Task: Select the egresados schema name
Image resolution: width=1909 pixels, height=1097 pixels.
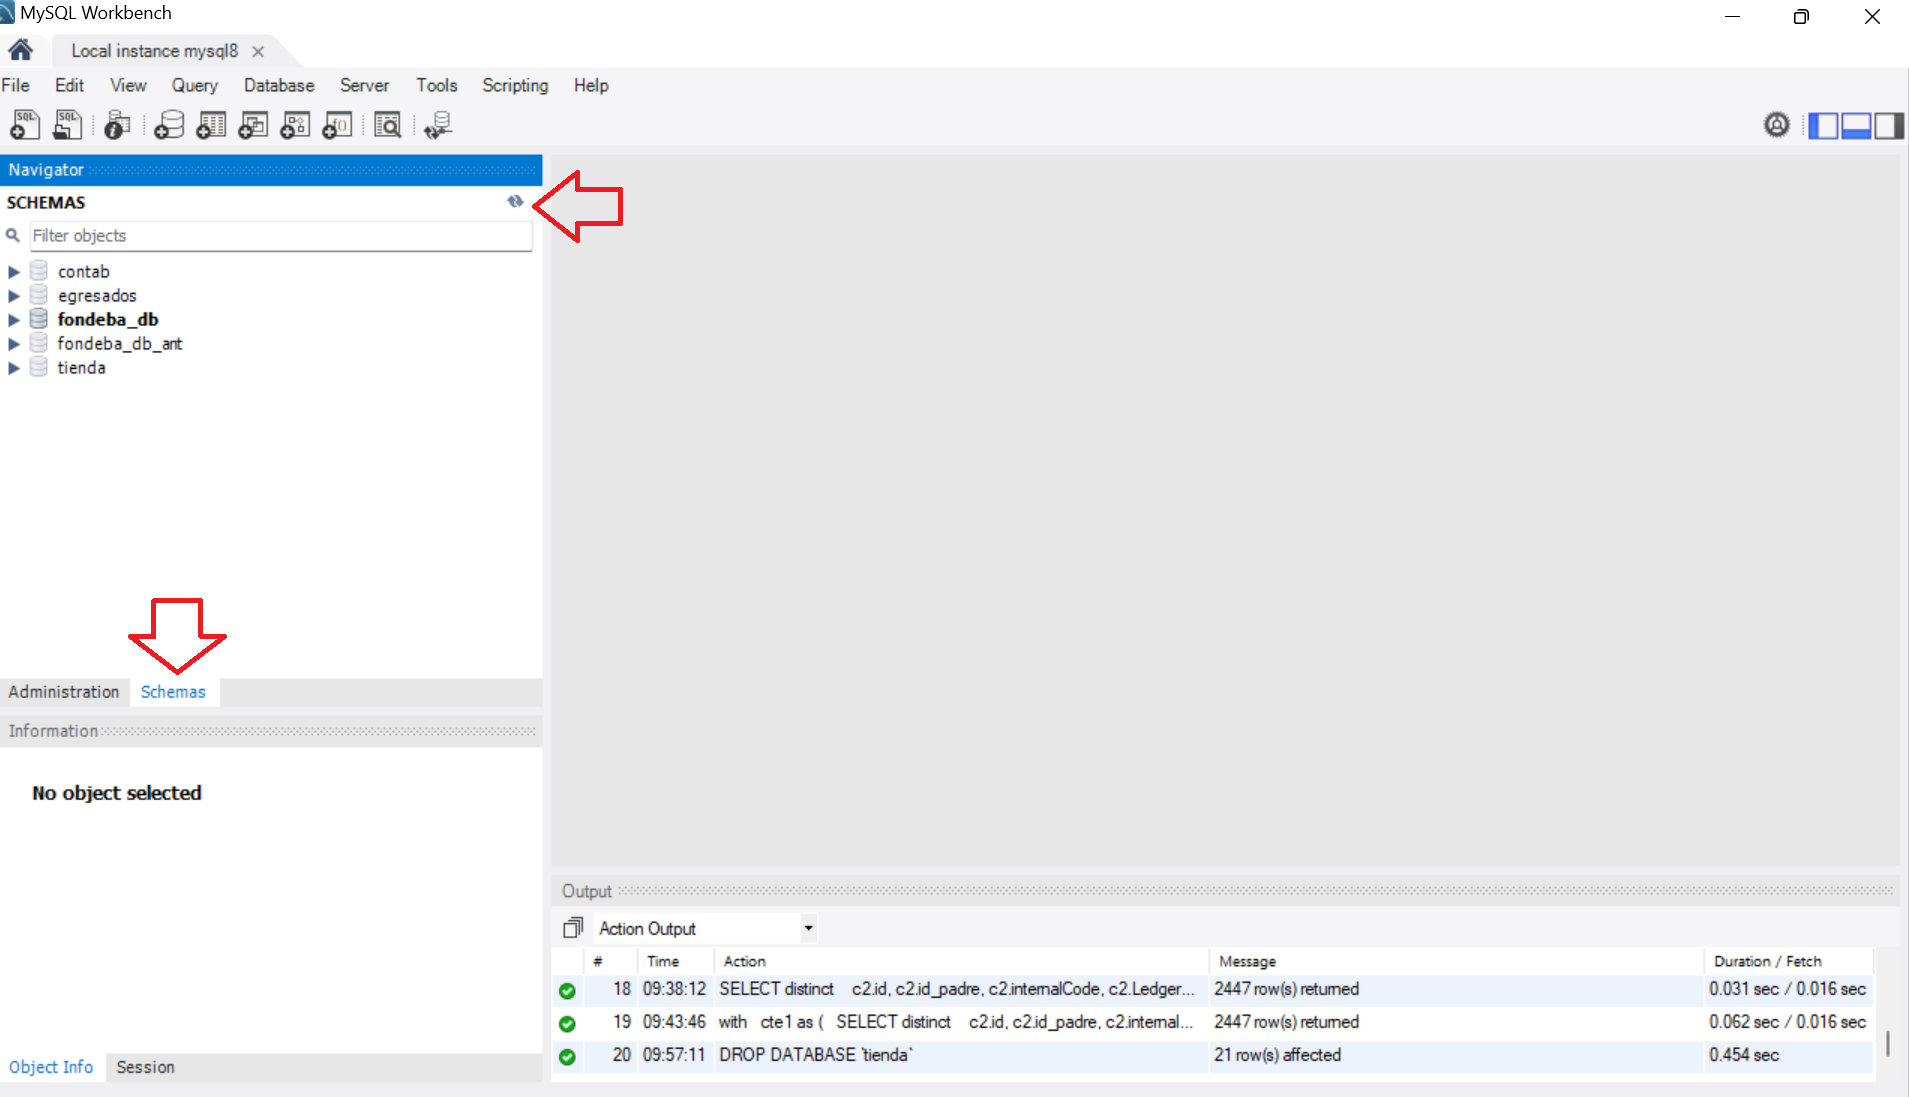Action: coord(97,296)
